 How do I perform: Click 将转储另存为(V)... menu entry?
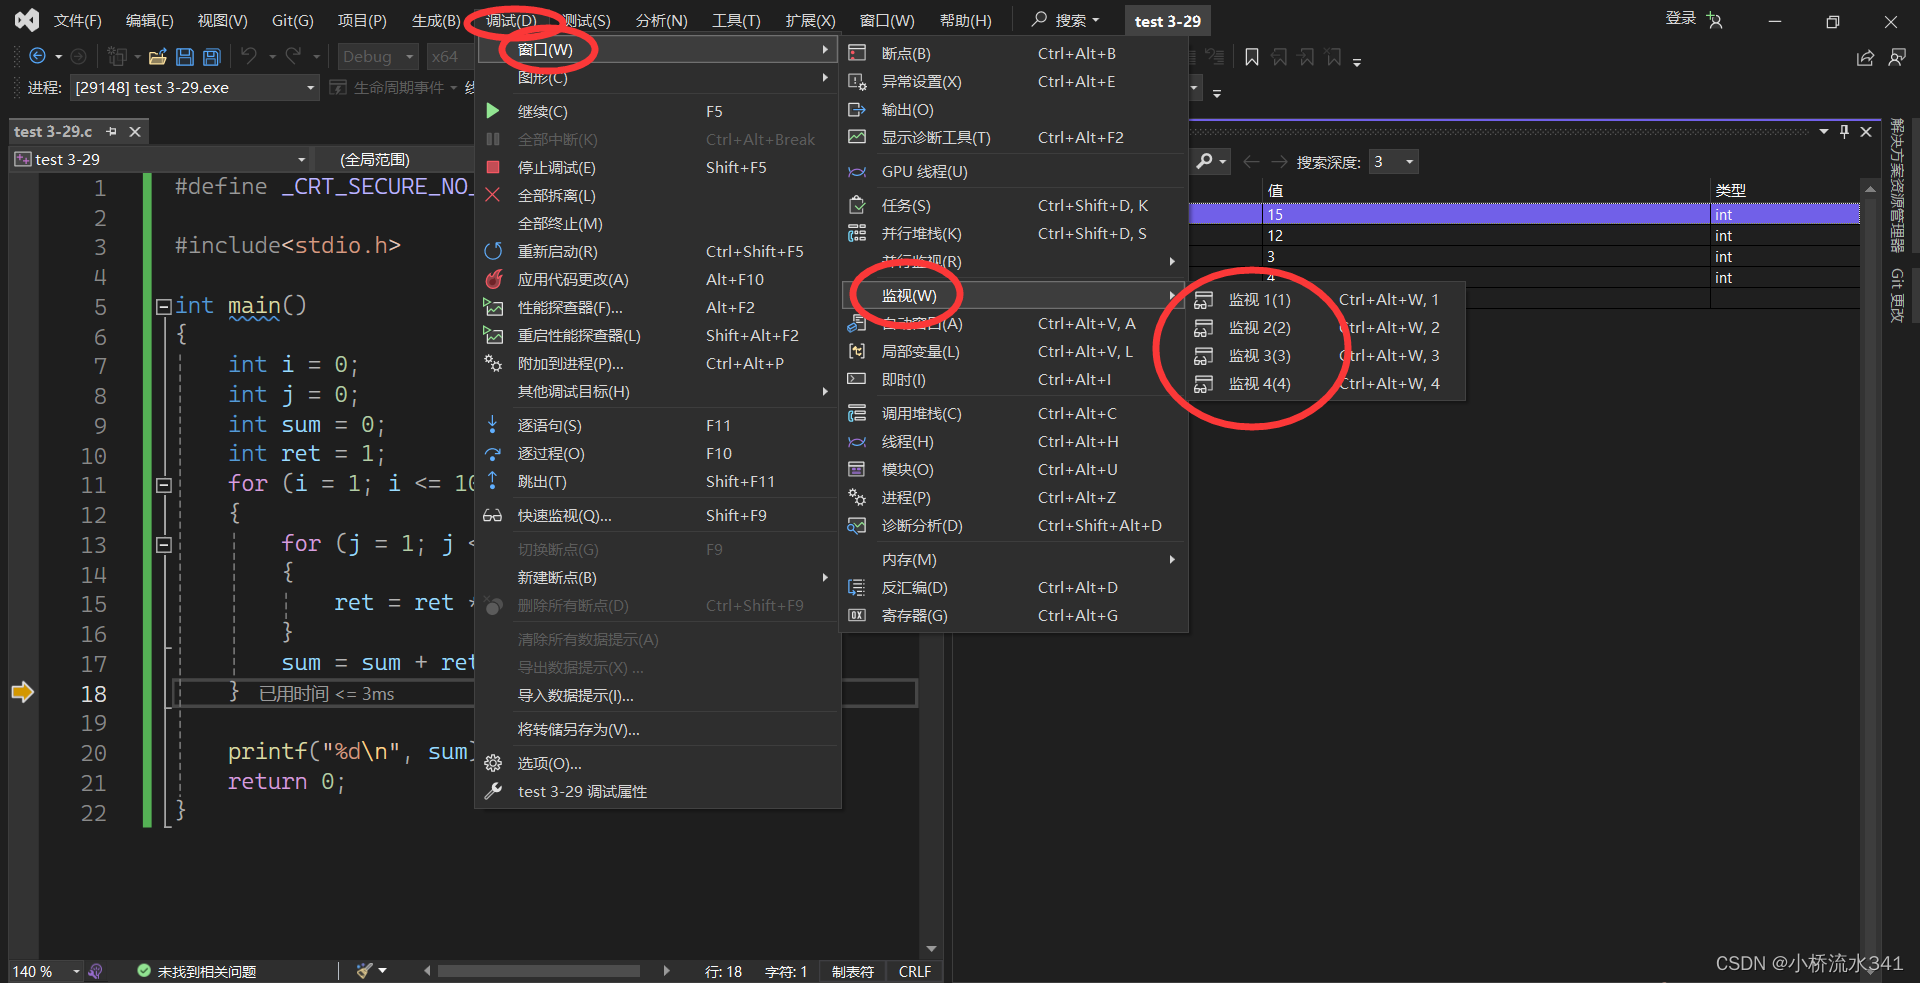coord(657,729)
